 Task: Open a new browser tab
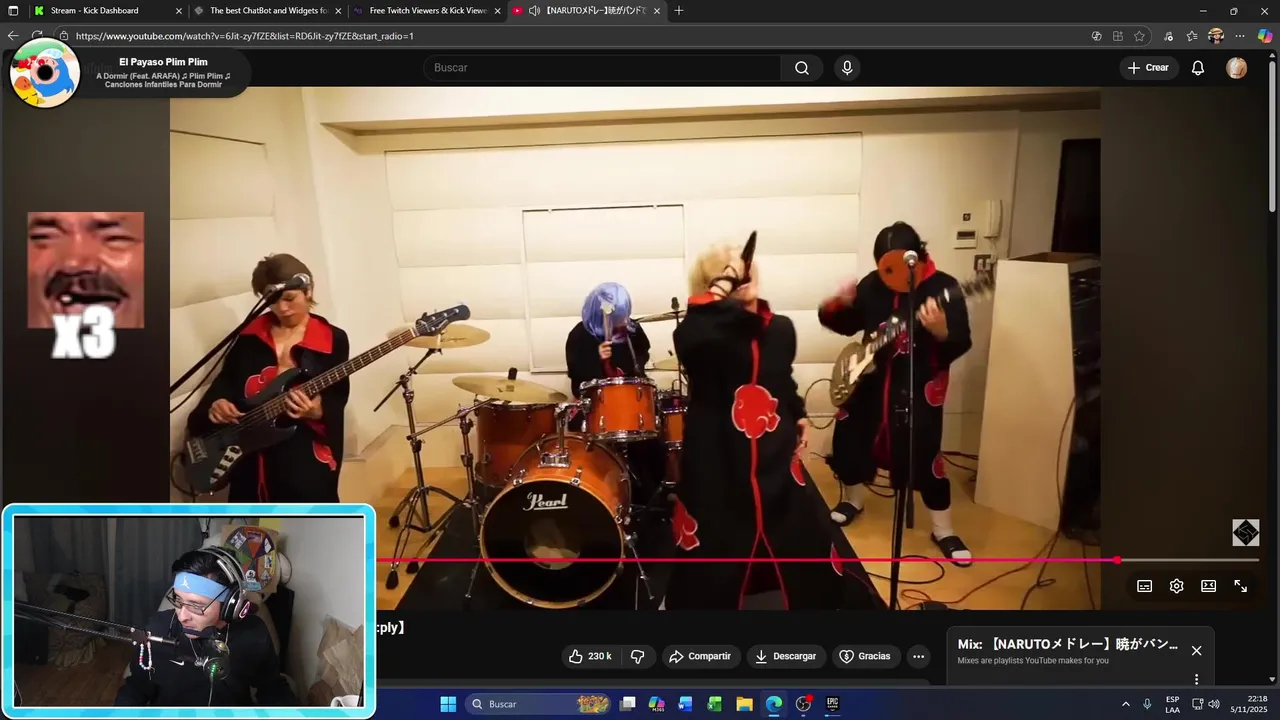pyautogui.click(x=679, y=11)
